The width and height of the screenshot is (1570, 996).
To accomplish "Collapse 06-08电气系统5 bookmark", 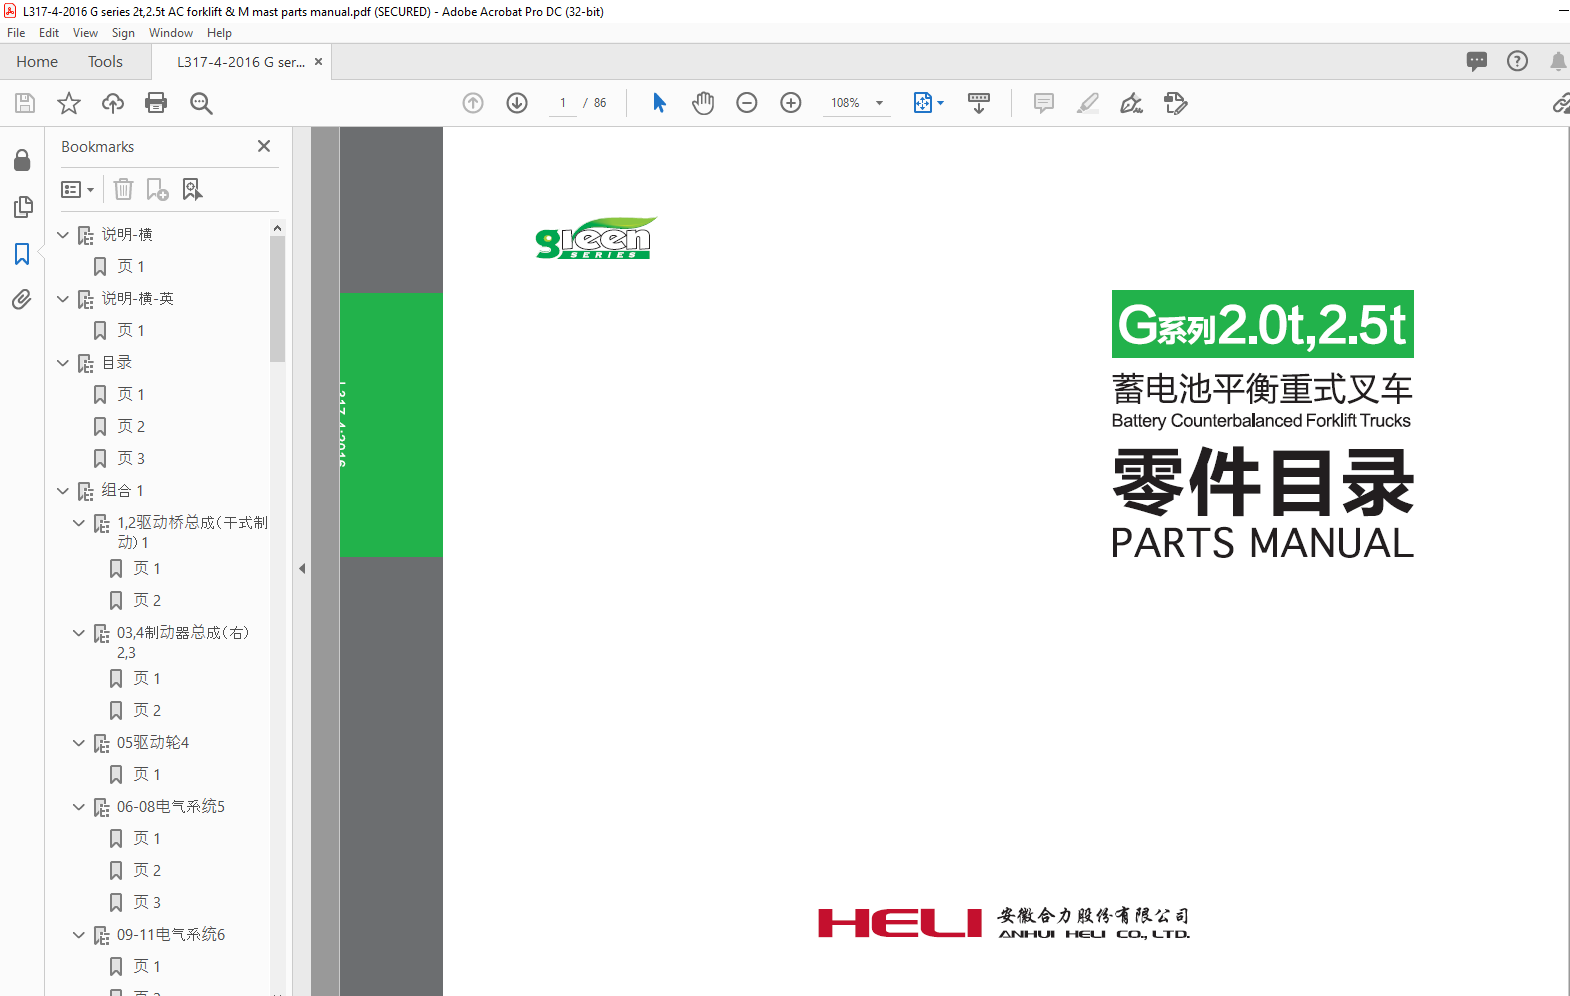I will (x=79, y=807).
